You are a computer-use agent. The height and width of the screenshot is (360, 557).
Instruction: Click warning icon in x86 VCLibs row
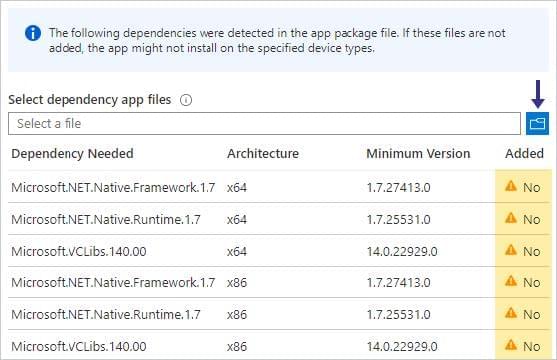pyautogui.click(x=511, y=345)
